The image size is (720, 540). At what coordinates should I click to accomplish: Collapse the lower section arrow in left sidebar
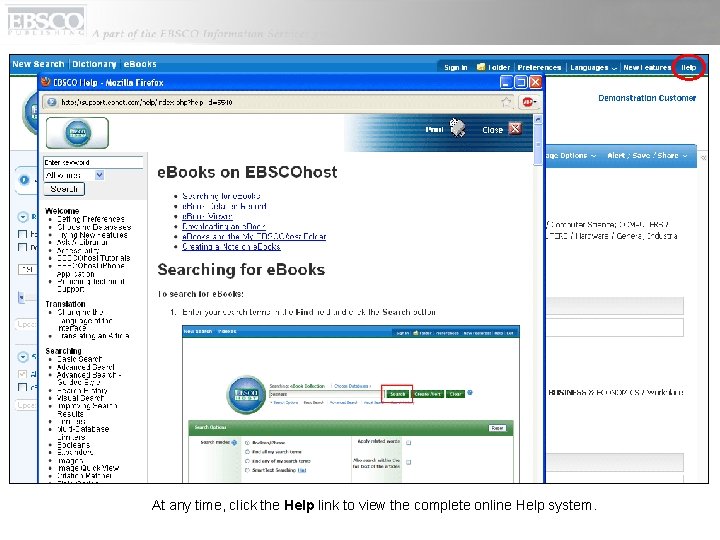pos(22,357)
